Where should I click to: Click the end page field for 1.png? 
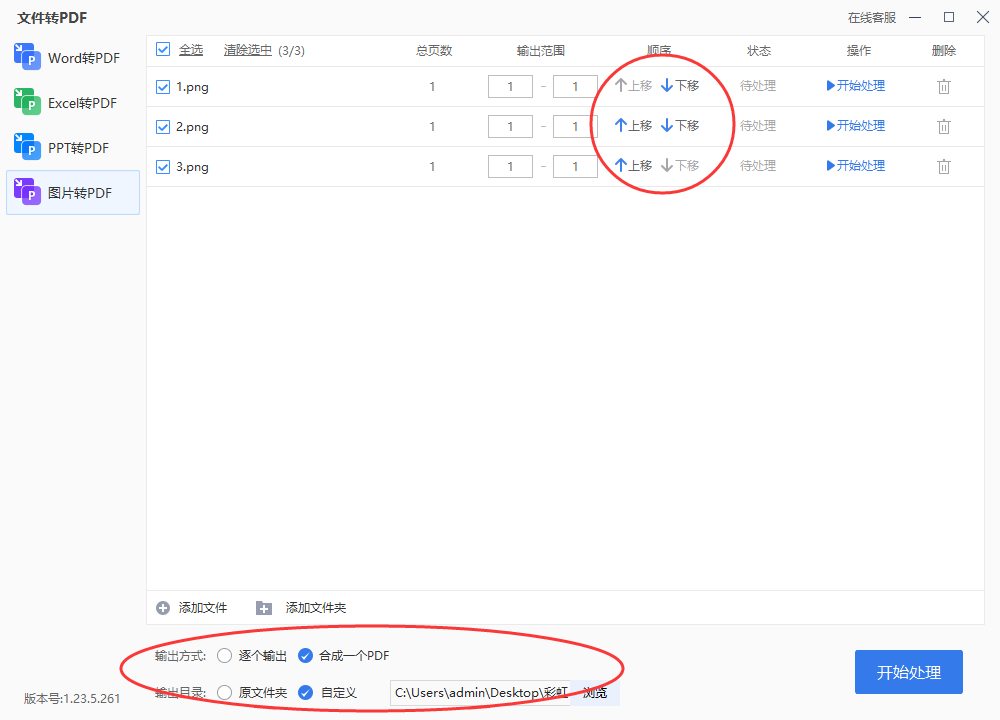click(x=575, y=86)
